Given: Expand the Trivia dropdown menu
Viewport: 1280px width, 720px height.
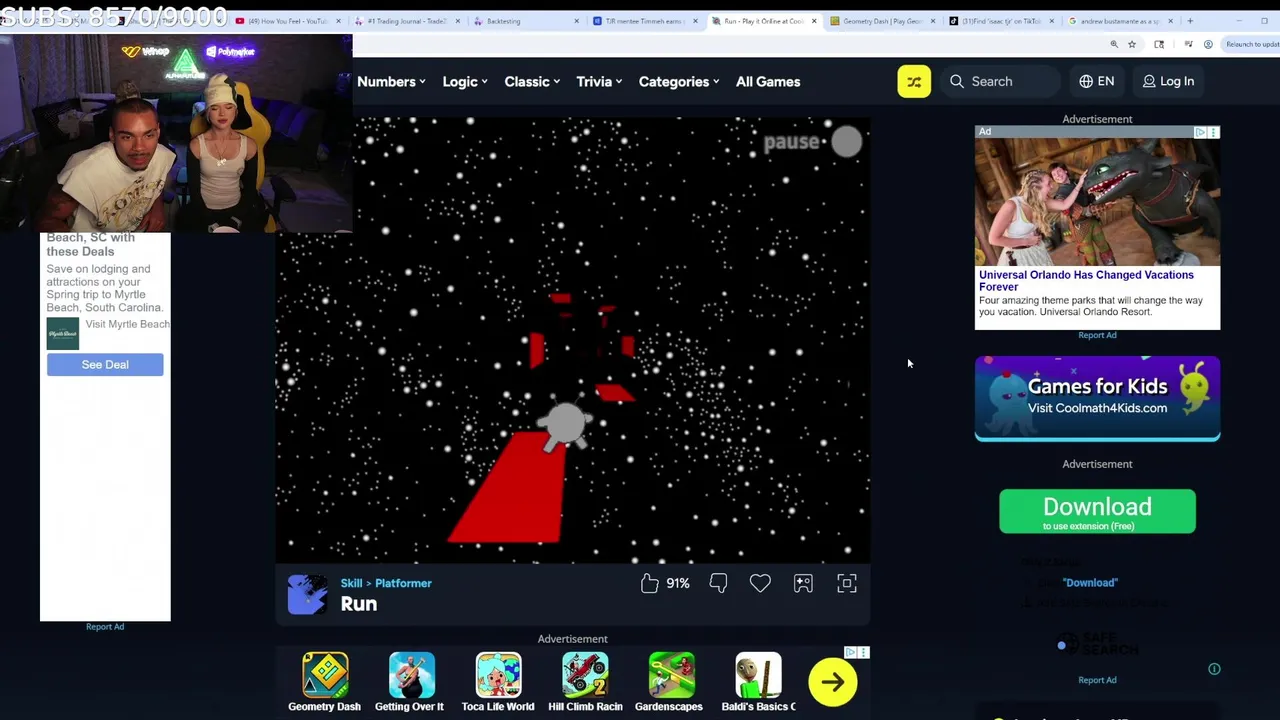Looking at the screenshot, I should (x=599, y=82).
